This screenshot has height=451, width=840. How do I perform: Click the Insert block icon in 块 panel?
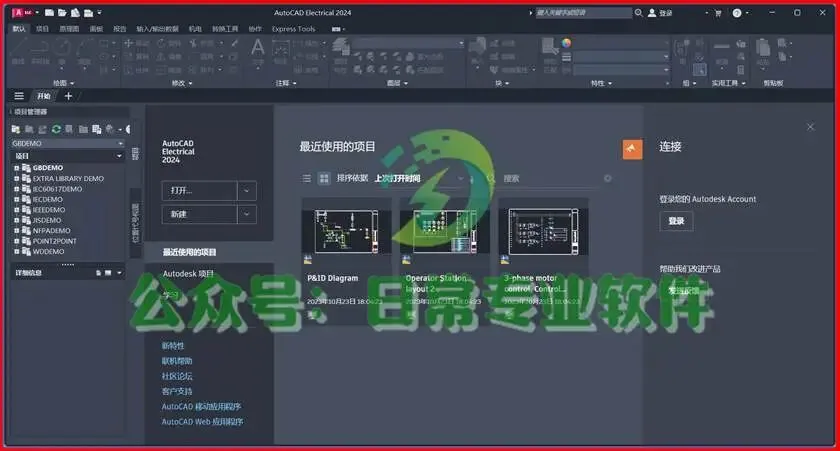477,47
